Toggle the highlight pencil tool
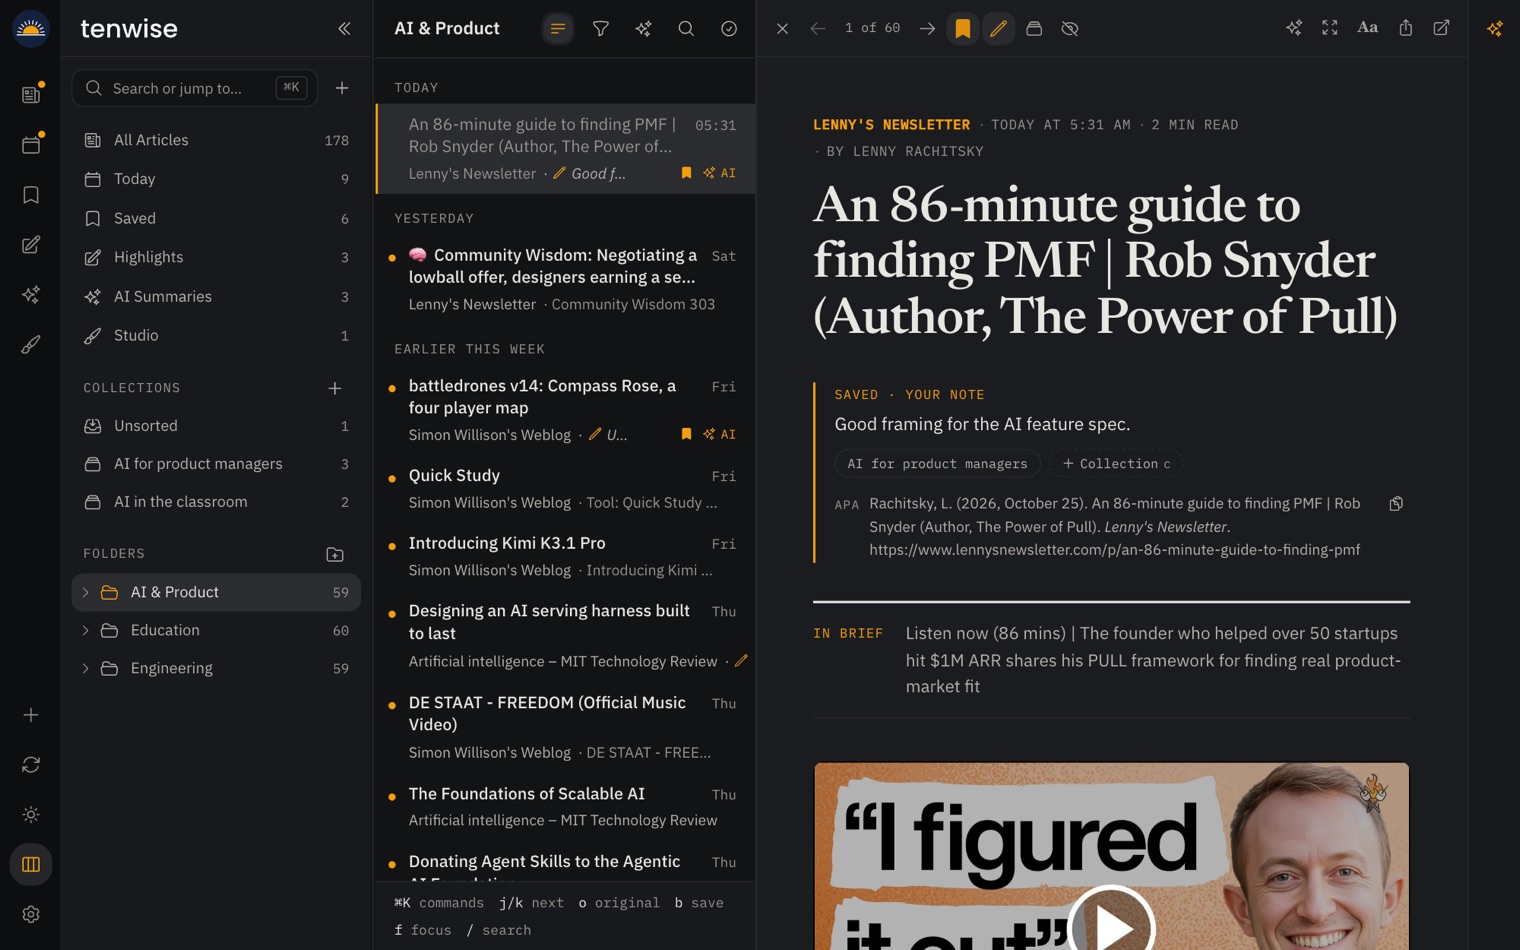 tap(998, 29)
